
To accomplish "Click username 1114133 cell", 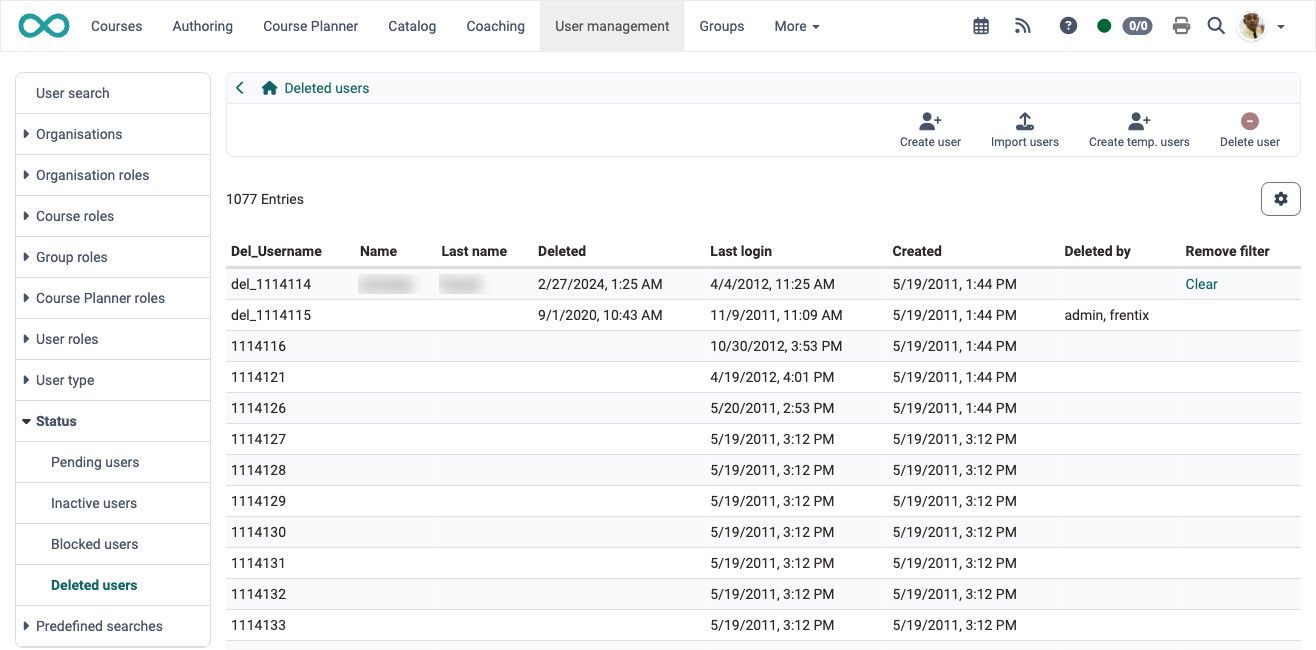I will point(258,625).
